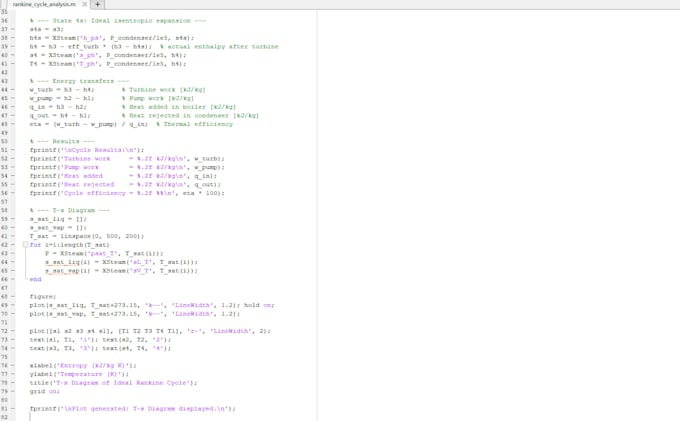The width and height of the screenshot is (680, 421).
Task: Click text(s1, T1, '1') line 73
Action: pyautogui.click(x=100, y=340)
